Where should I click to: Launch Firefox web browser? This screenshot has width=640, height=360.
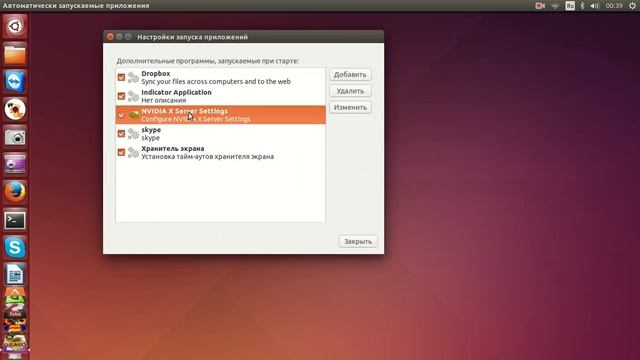tap(15, 192)
